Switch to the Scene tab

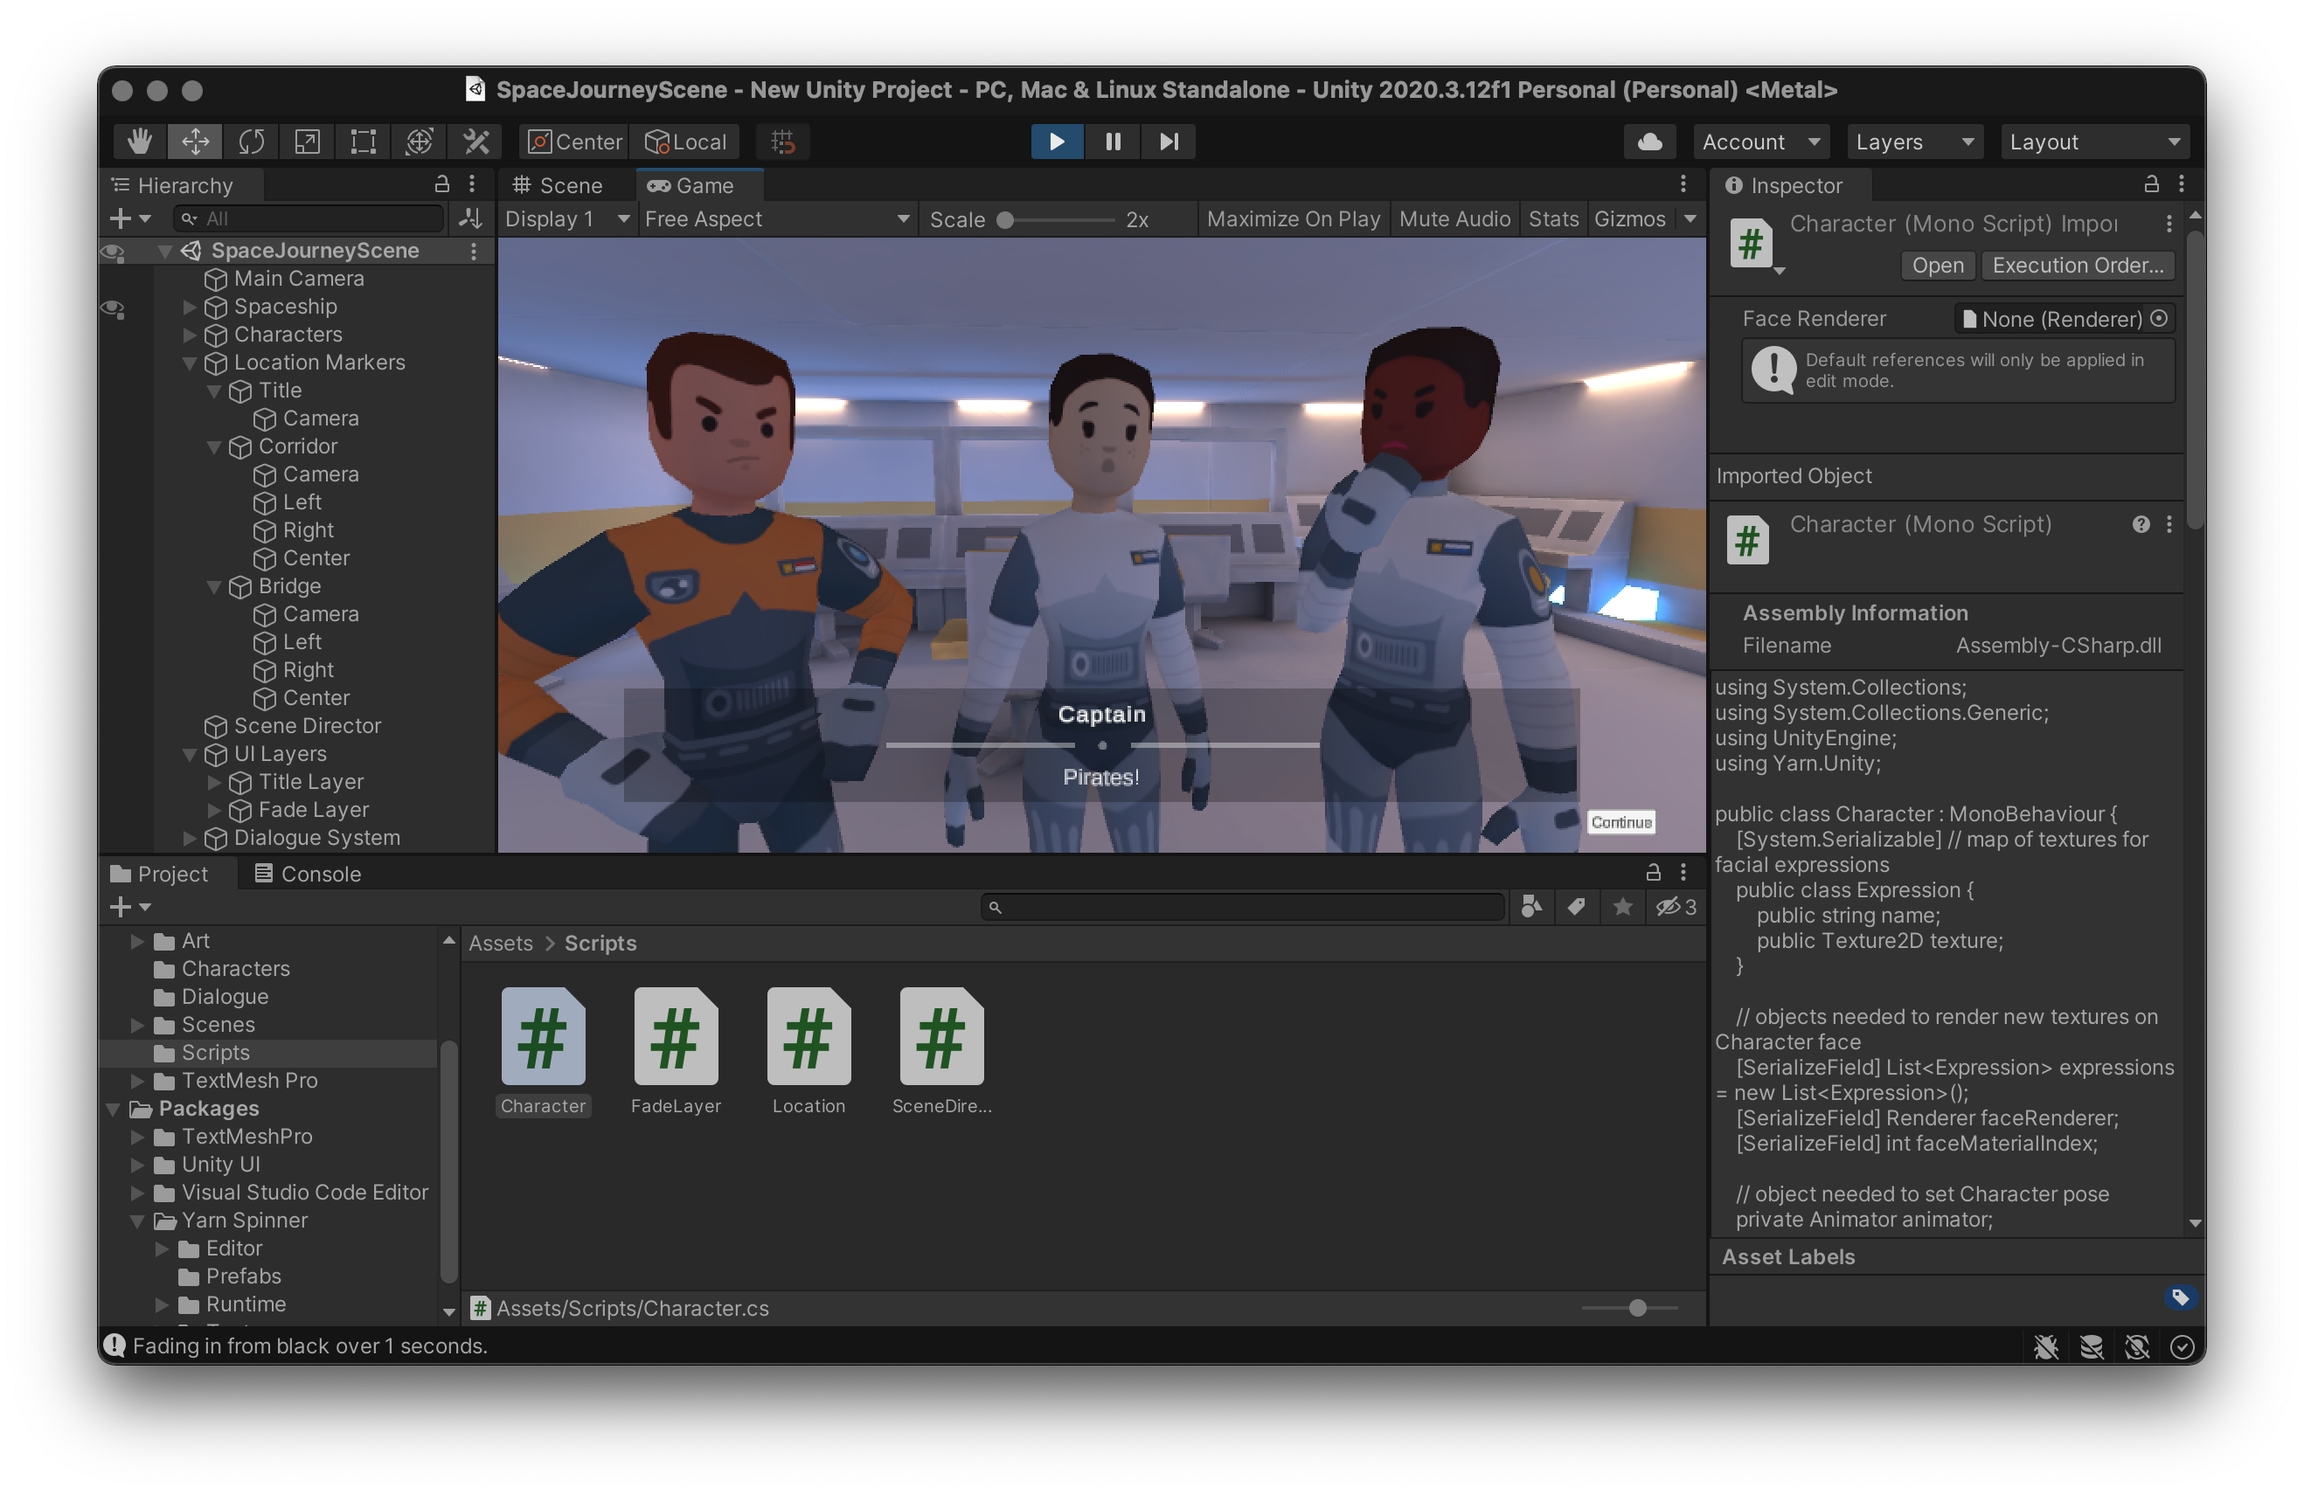558,185
